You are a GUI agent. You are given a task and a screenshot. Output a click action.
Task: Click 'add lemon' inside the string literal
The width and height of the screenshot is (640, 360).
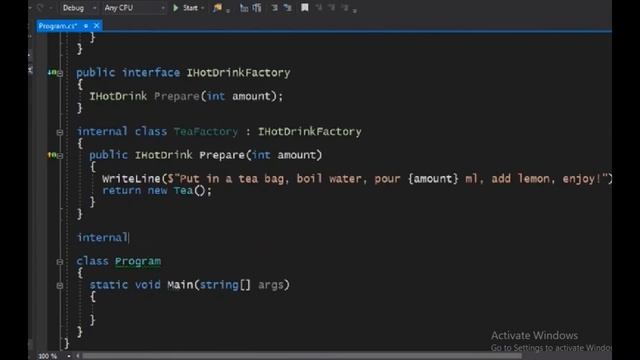(x=520, y=179)
